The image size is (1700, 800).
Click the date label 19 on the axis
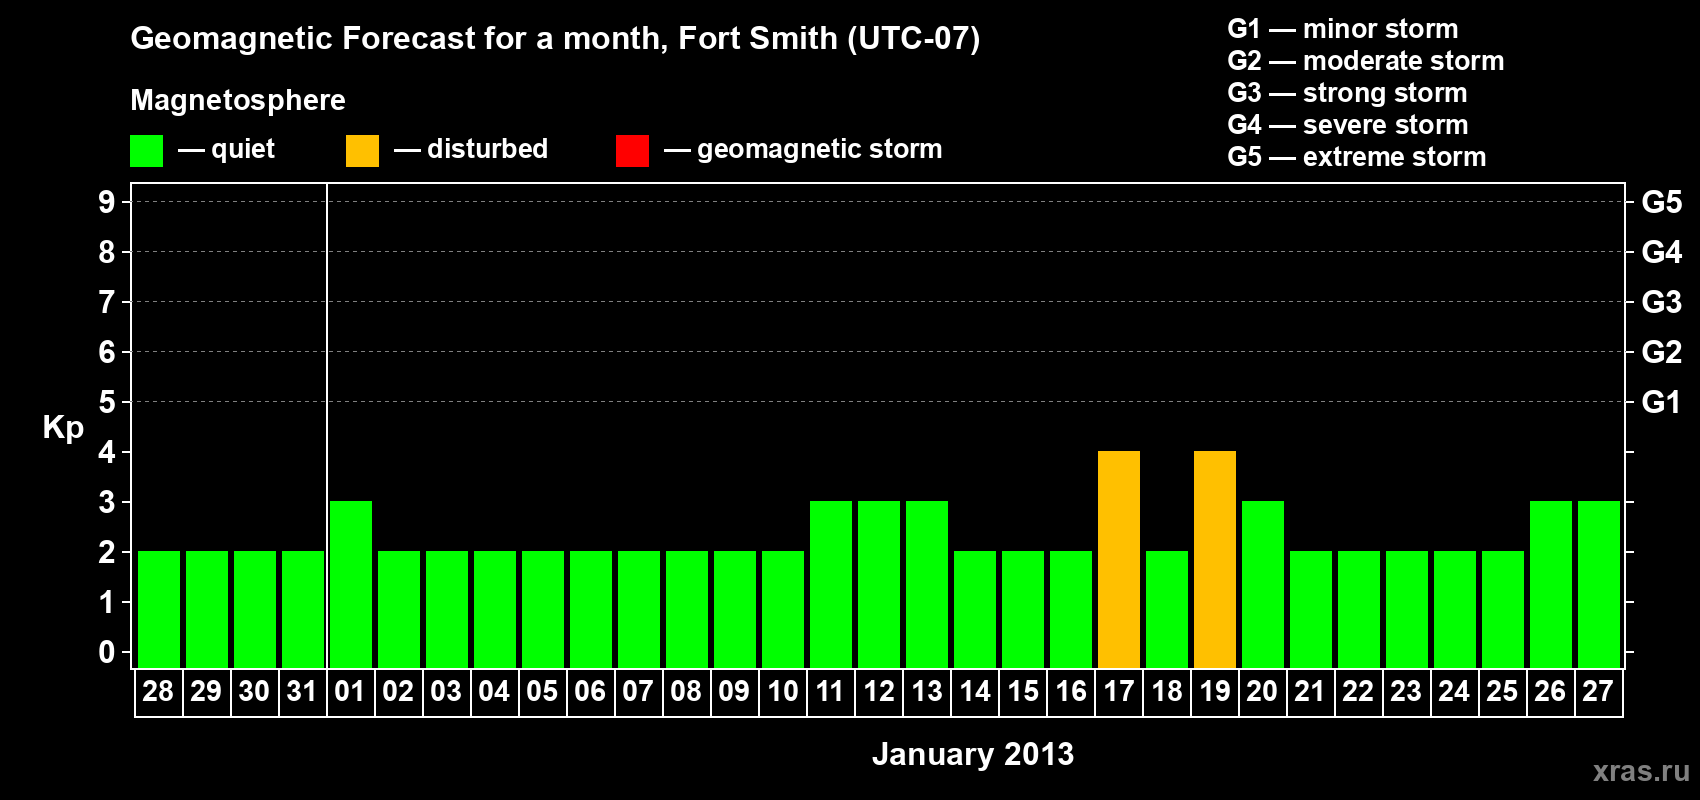click(1215, 692)
